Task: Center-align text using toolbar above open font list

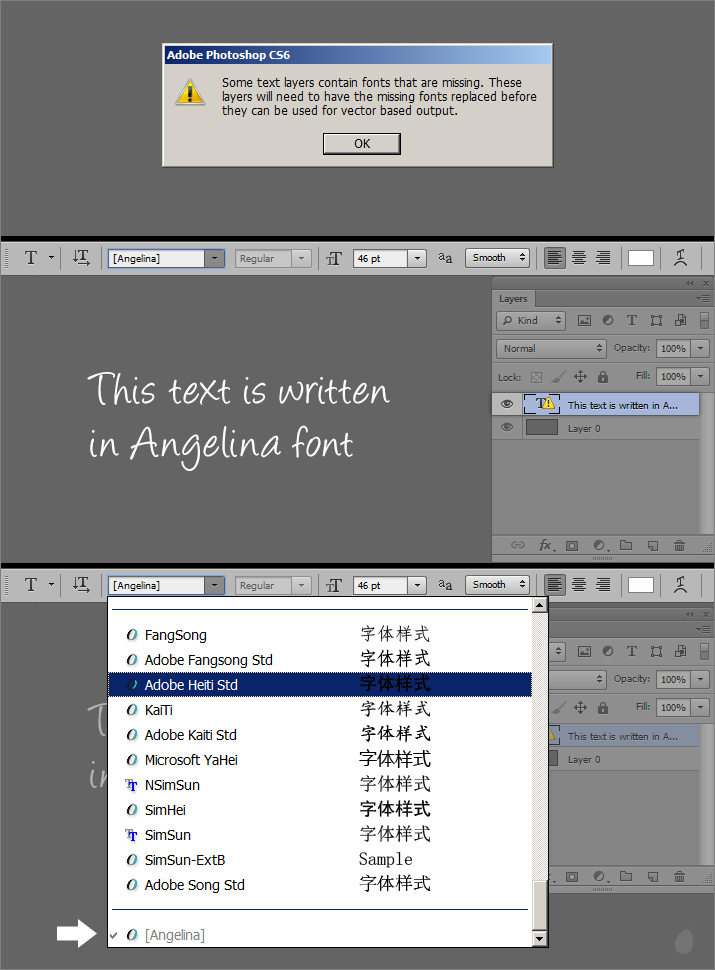Action: pos(579,585)
